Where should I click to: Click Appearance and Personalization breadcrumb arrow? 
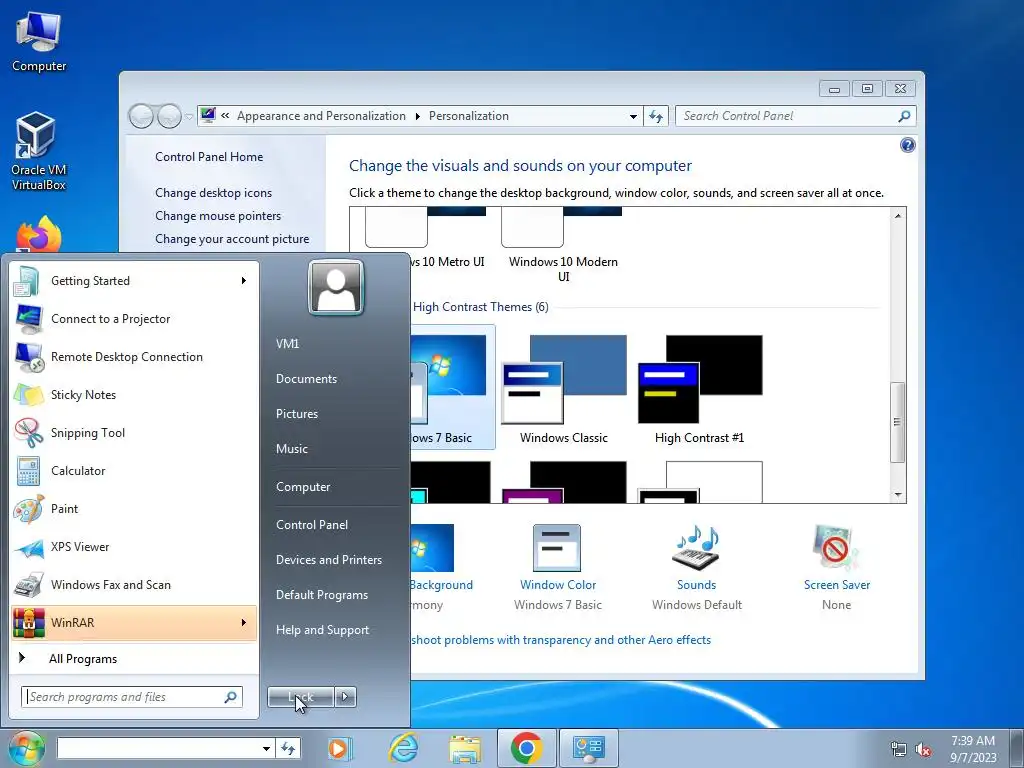click(x=417, y=116)
